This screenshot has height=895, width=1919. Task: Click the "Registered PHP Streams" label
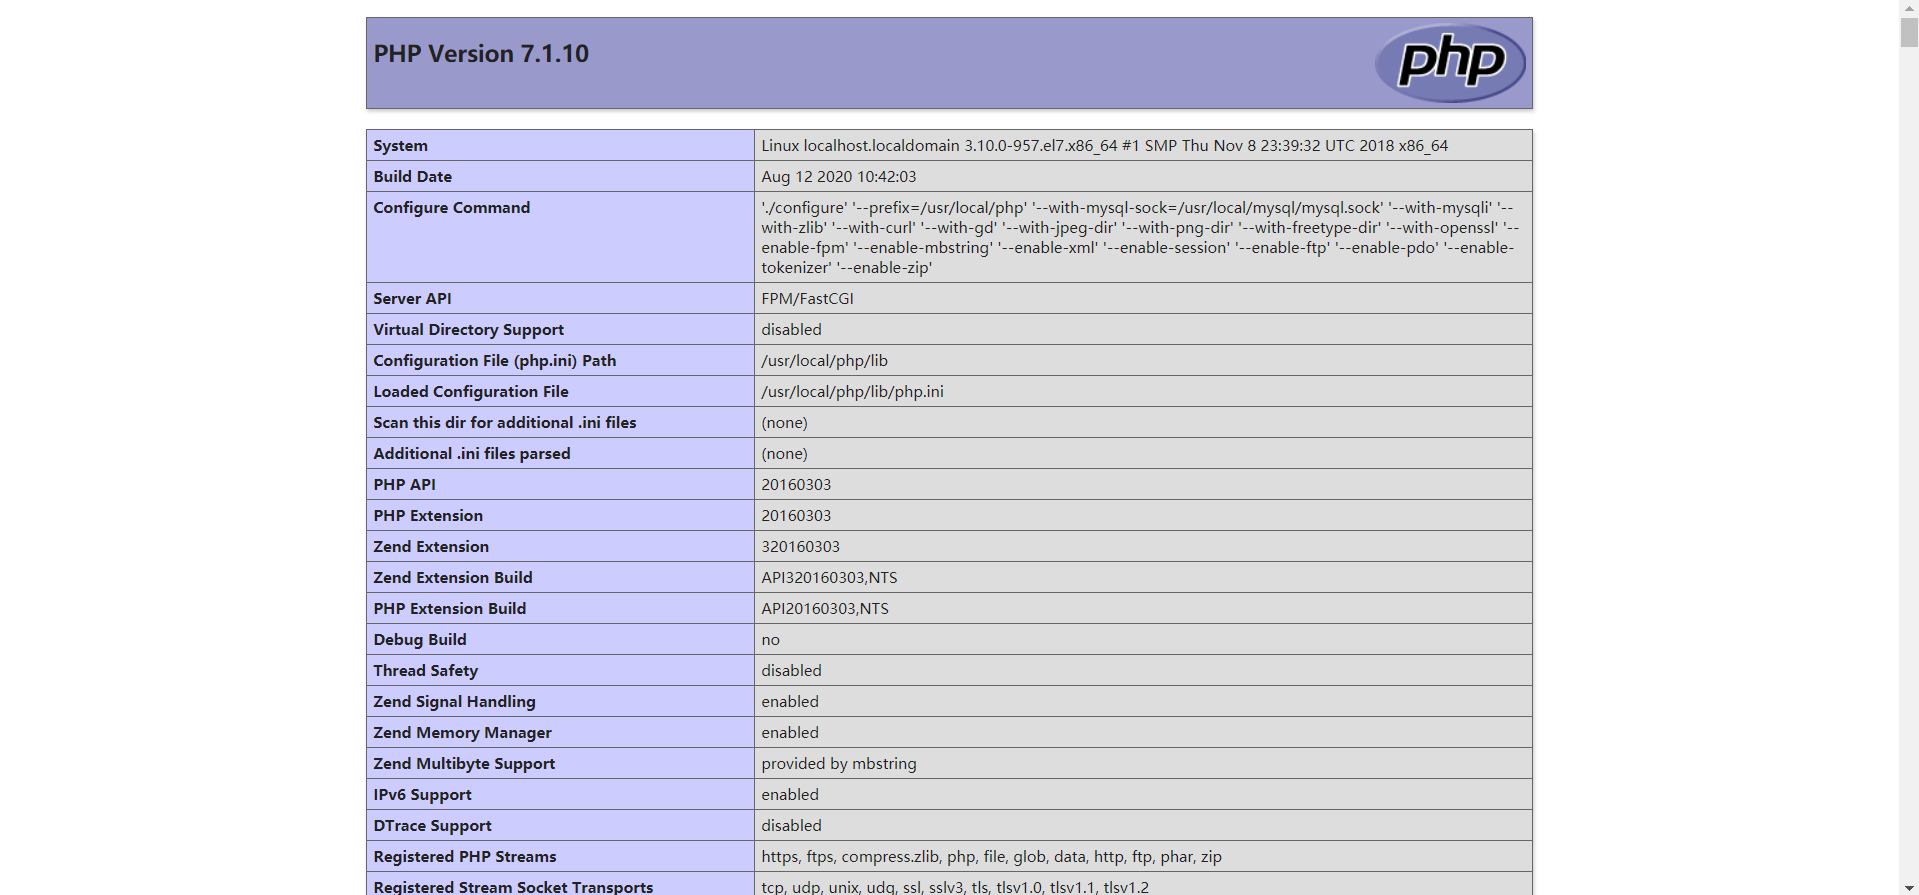[x=464, y=857]
